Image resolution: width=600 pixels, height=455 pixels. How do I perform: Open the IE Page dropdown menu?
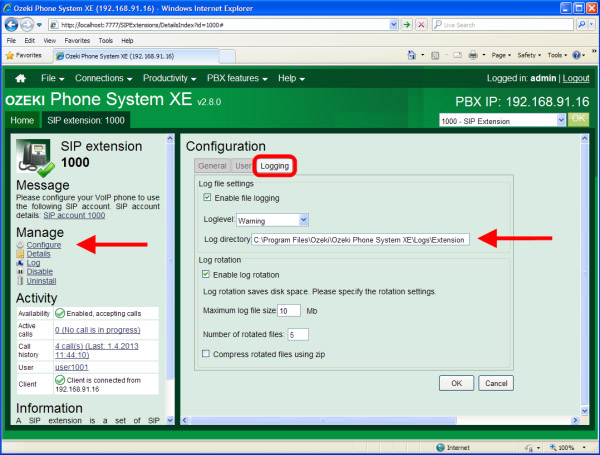pos(501,55)
